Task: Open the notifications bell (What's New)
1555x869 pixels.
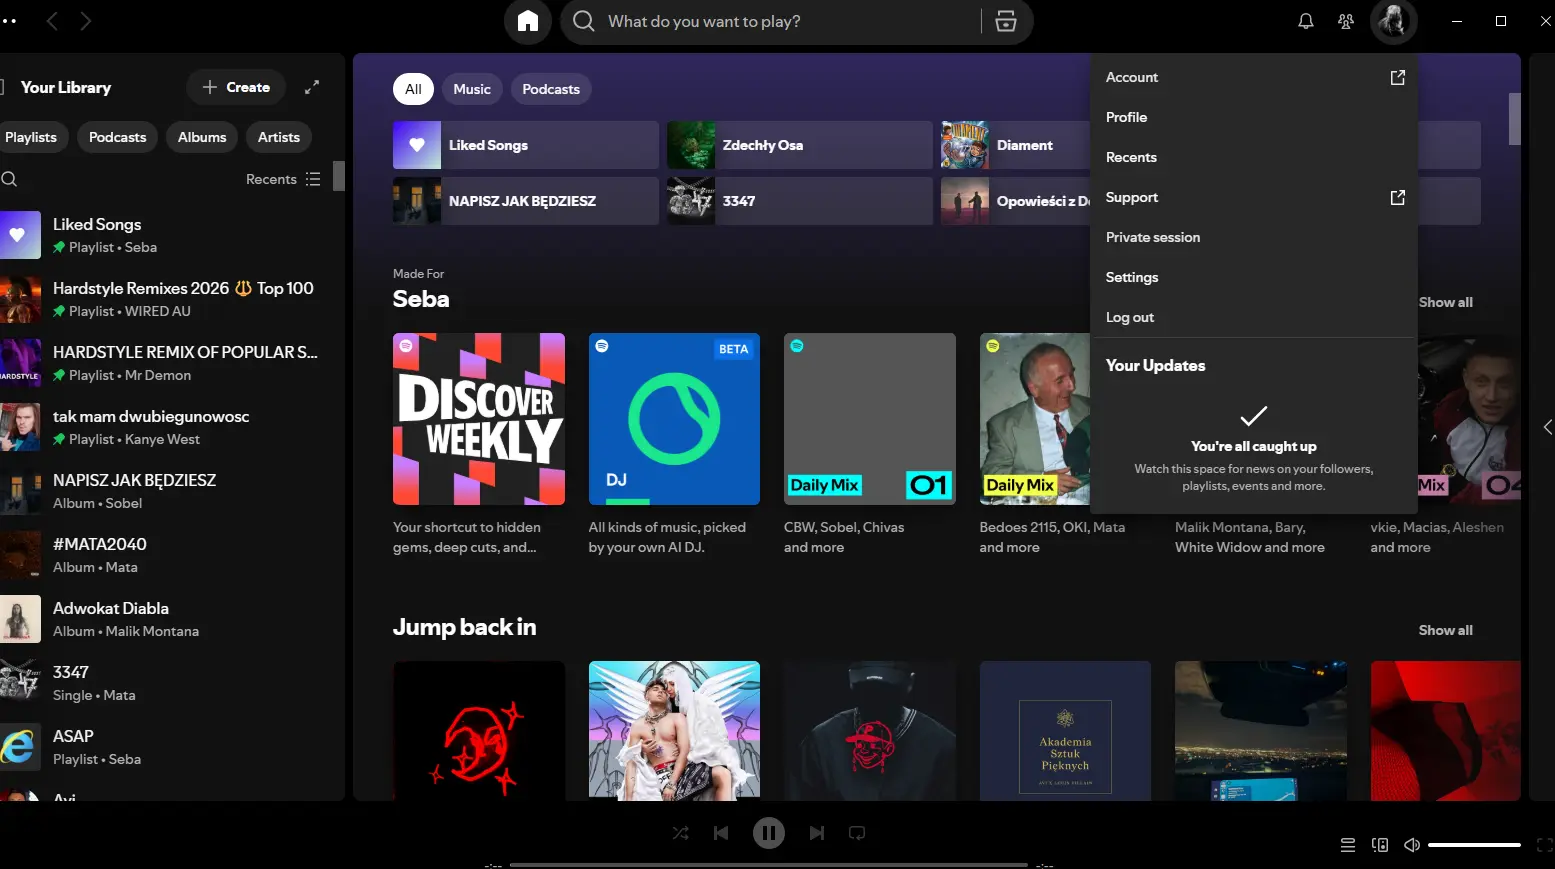Action: (x=1306, y=21)
